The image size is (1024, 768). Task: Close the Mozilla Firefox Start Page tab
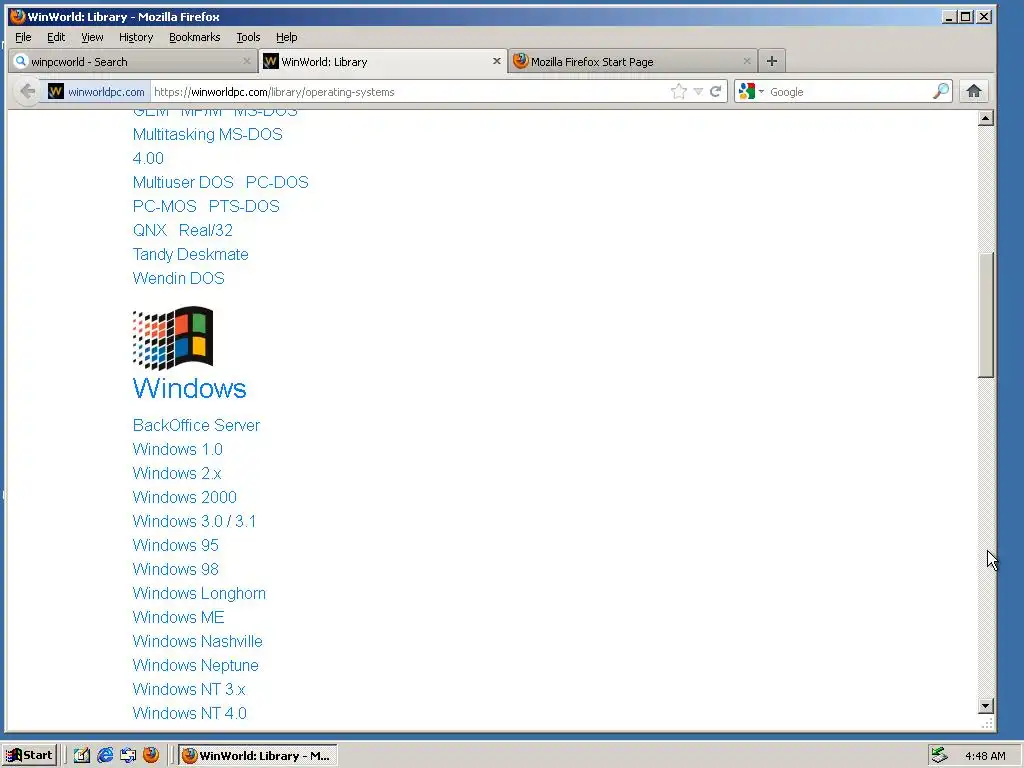pyautogui.click(x=746, y=61)
